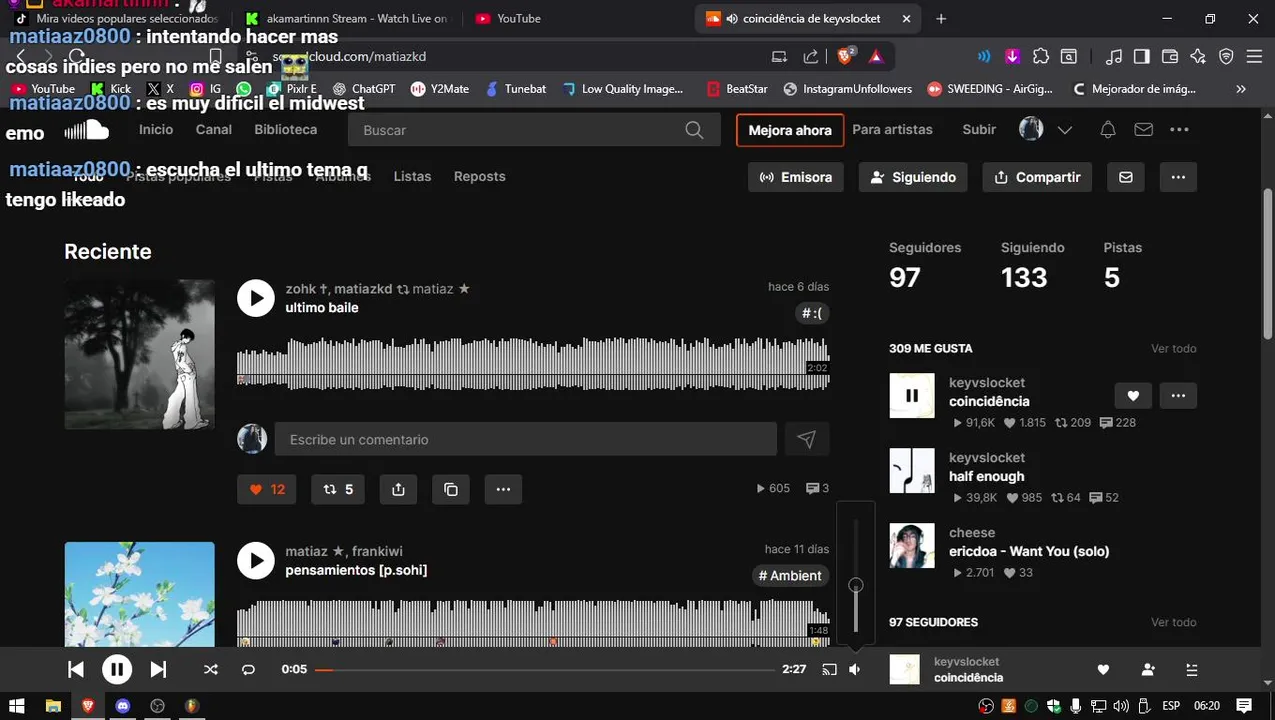1275x720 pixels.
Task: Click Ver todo next to 309 ME GUSTA
Action: [1173, 349]
